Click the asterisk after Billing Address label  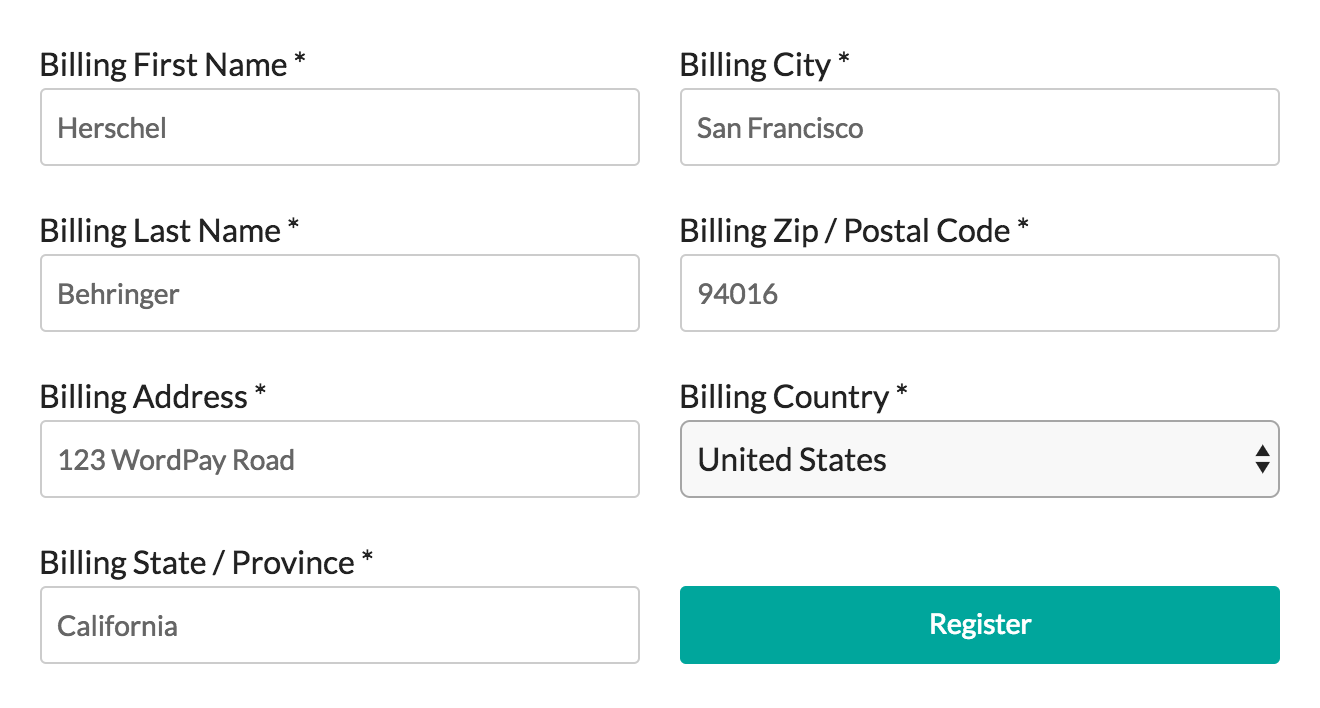(260, 393)
